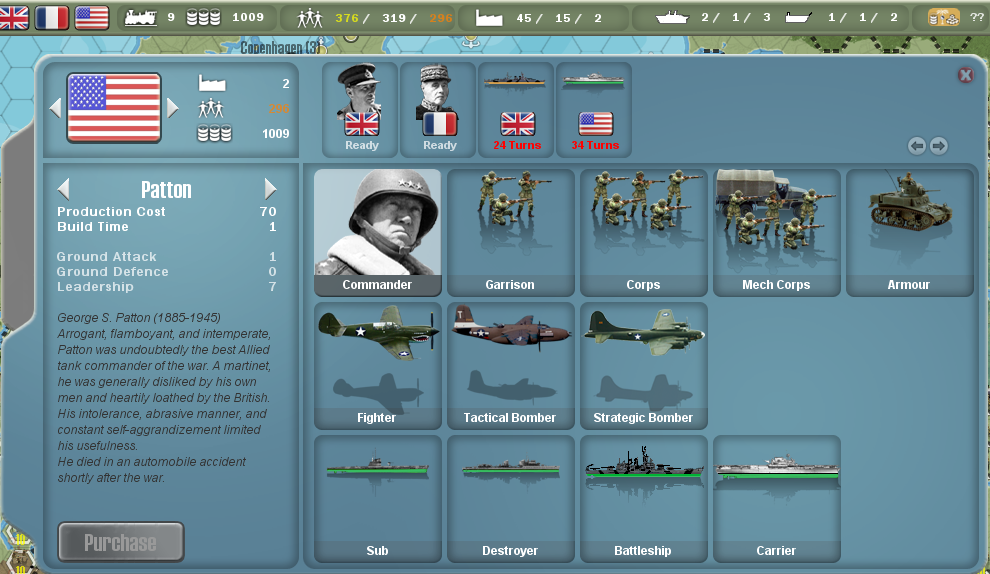Image resolution: width=990 pixels, height=574 pixels.
Task: Click the 1009 value in top bar
Action: (x=248, y=18)
